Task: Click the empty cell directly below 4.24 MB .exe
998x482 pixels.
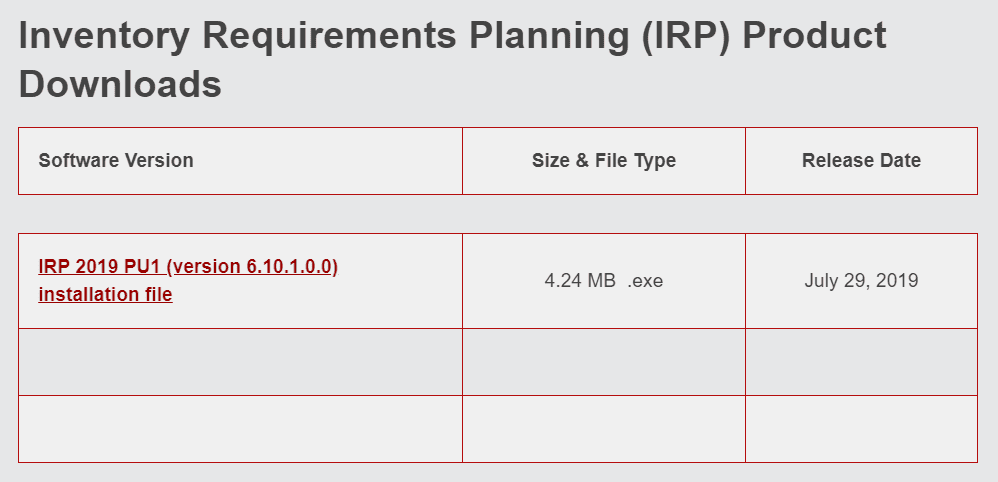Action: pos(604,362)
